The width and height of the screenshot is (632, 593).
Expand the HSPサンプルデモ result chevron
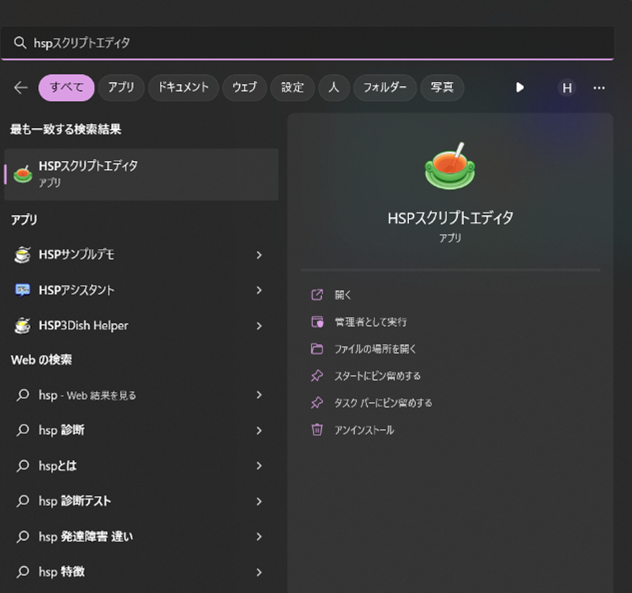[259, 255]
